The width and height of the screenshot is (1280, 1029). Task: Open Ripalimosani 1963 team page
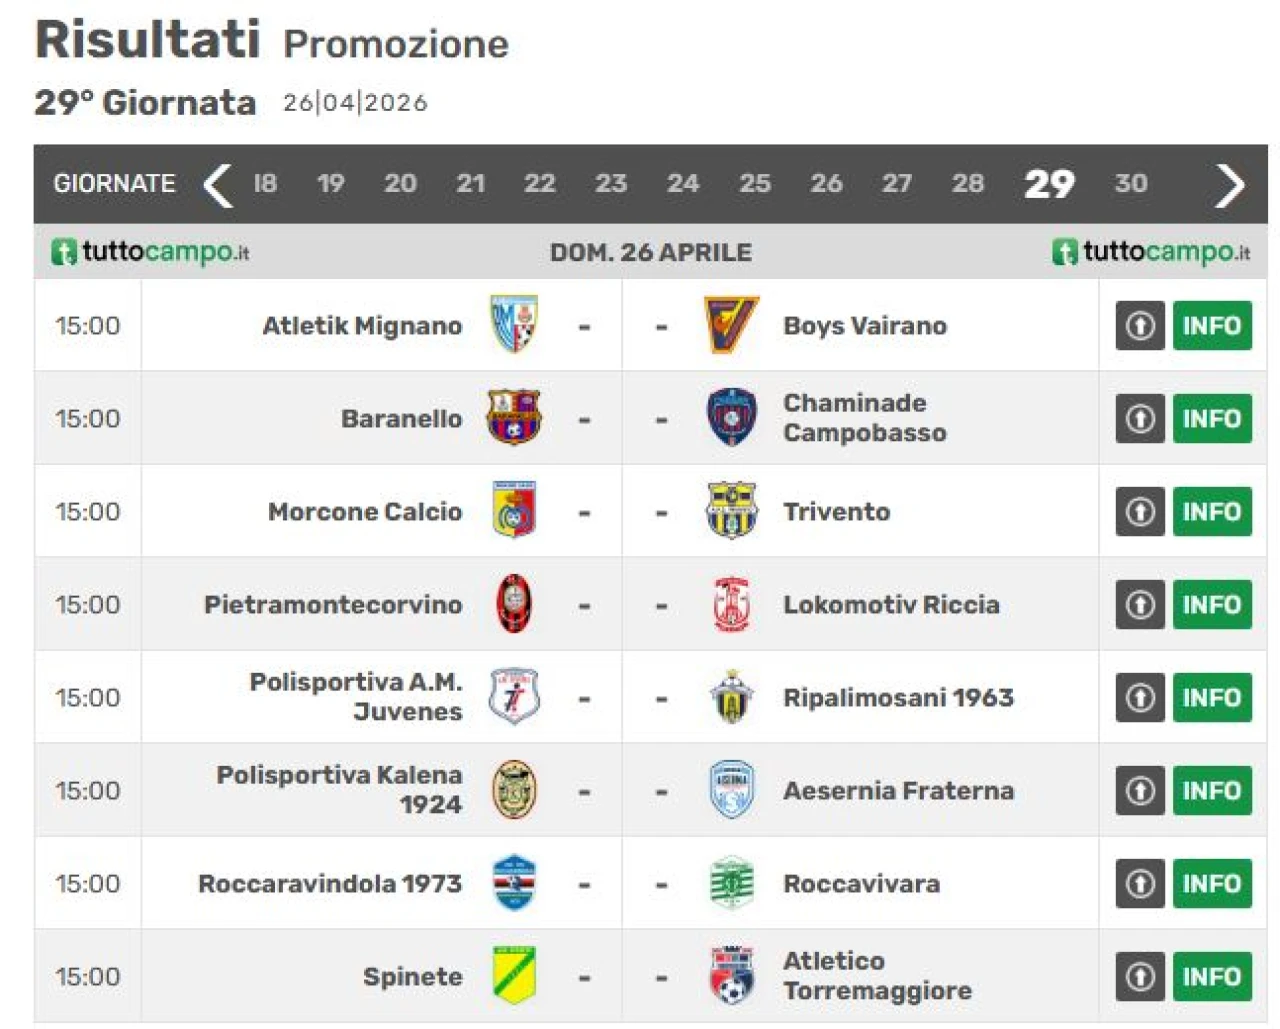tap(898, 697)
